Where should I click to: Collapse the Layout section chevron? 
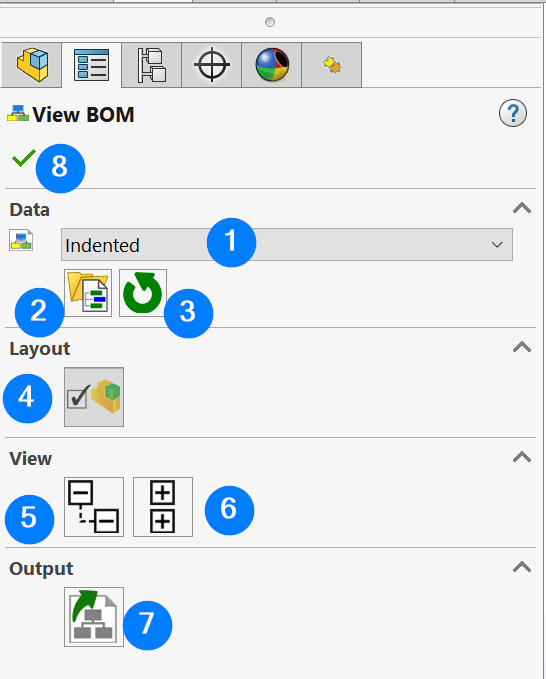tap(522, 347)
